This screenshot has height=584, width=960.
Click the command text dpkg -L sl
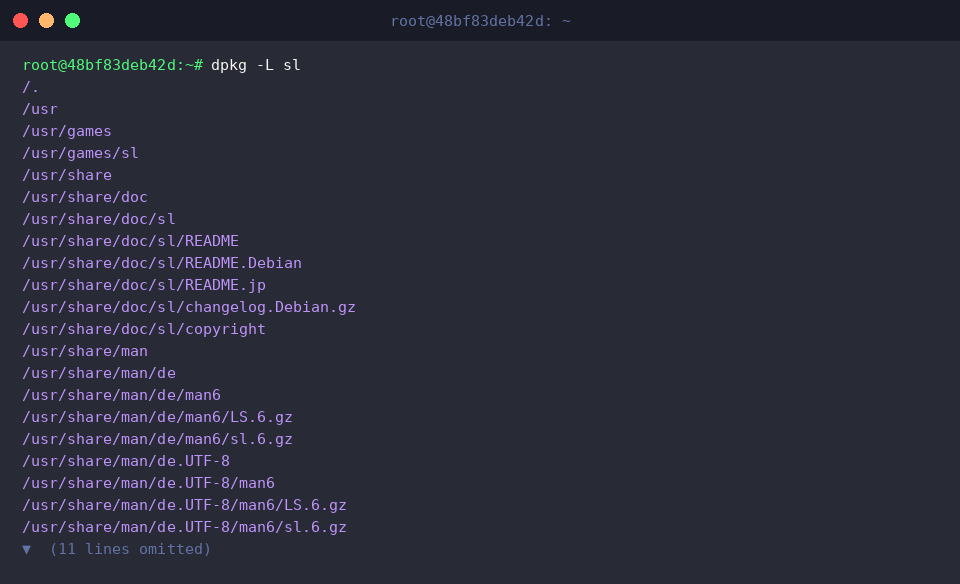point(255,65)
